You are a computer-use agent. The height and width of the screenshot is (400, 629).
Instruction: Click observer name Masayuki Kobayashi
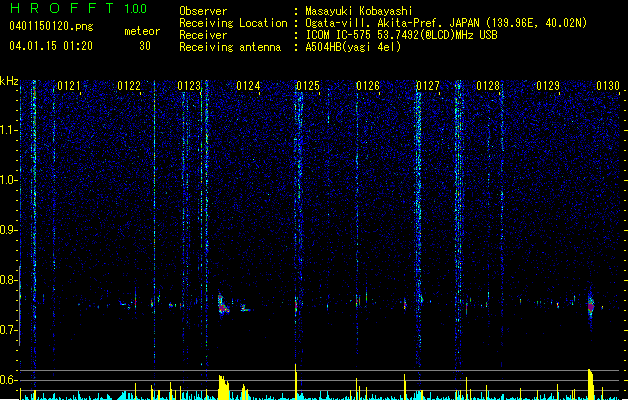pos(359,11)
